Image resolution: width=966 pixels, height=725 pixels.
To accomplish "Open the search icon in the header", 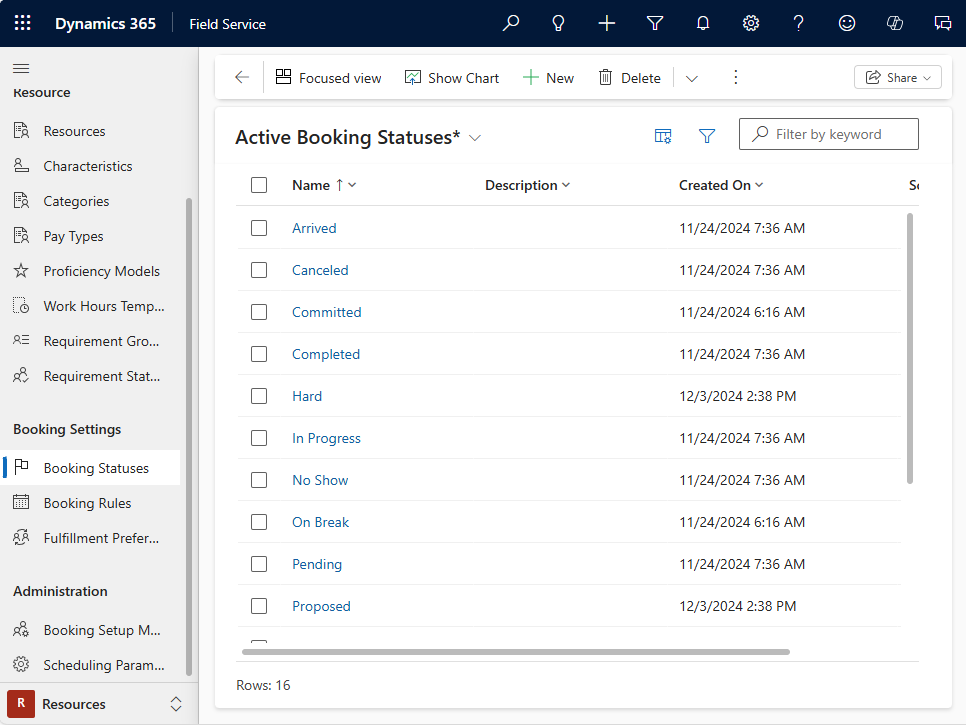I will click(x=511, y=23).
